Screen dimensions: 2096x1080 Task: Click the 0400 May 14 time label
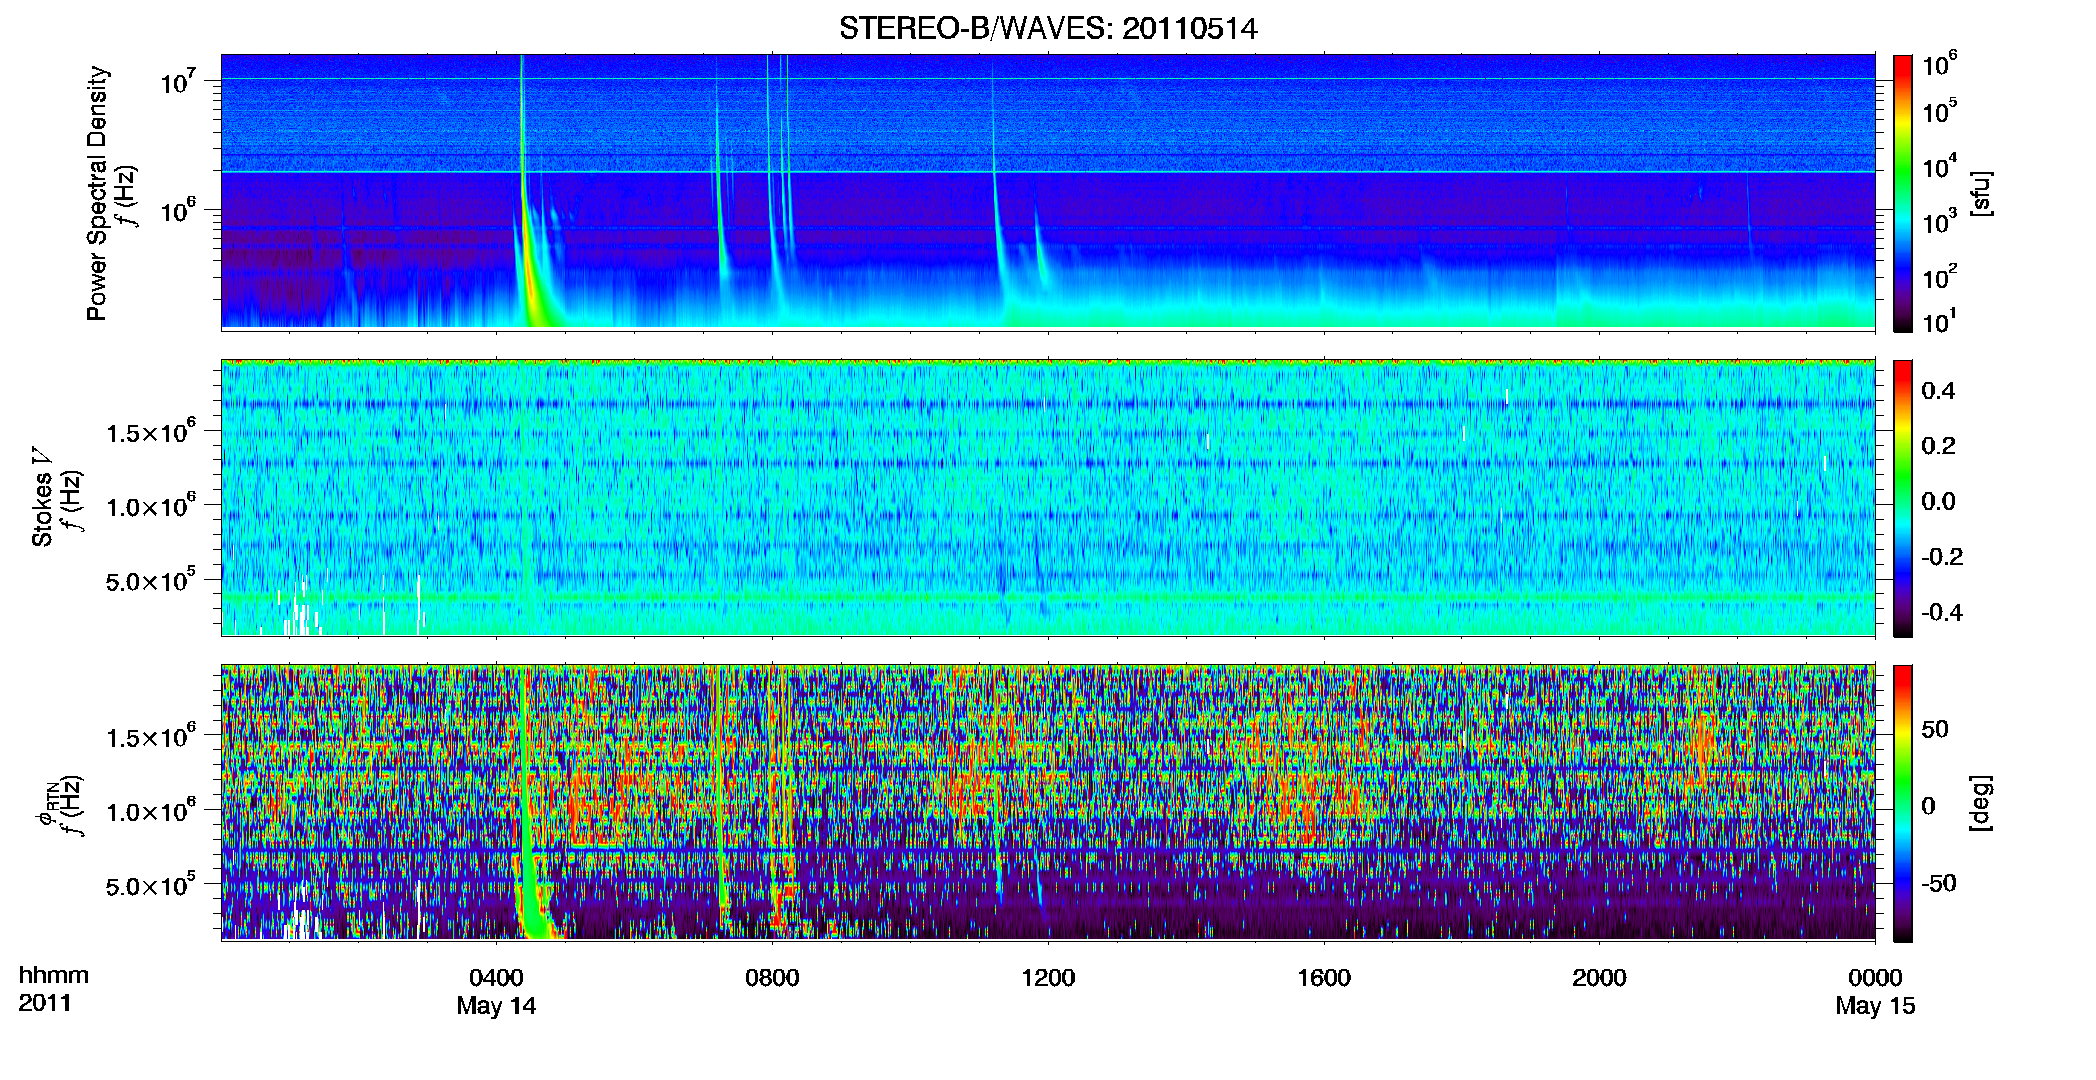(496, 991)
